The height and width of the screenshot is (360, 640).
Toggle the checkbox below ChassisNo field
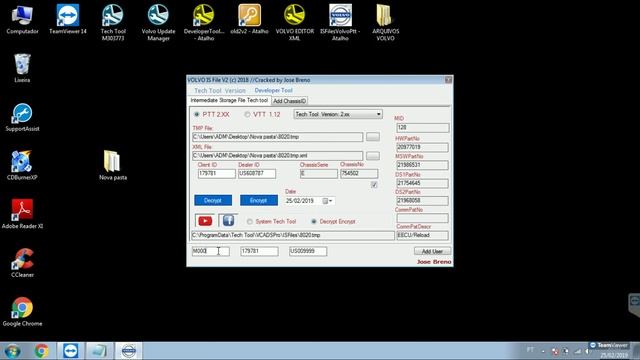pyautogui.click(x=374, y=185)
